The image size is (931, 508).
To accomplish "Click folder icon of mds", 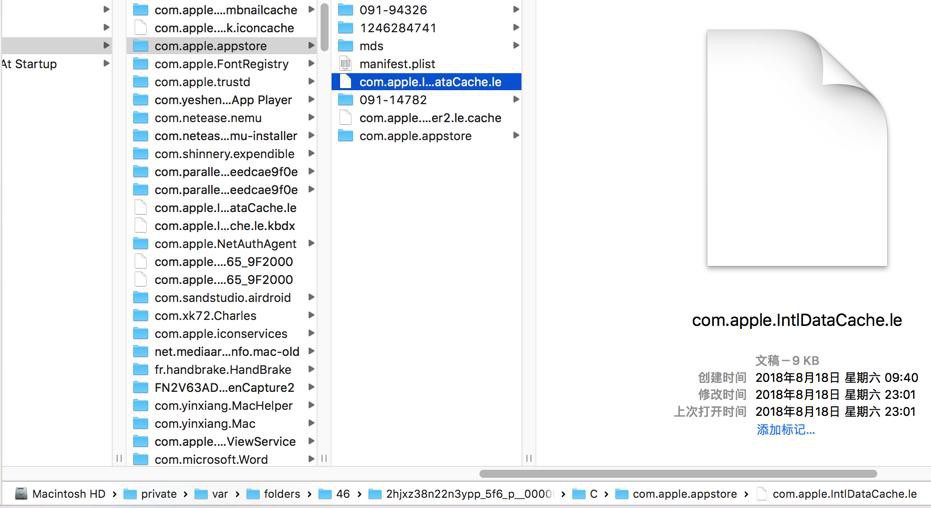I will [346, 46].
